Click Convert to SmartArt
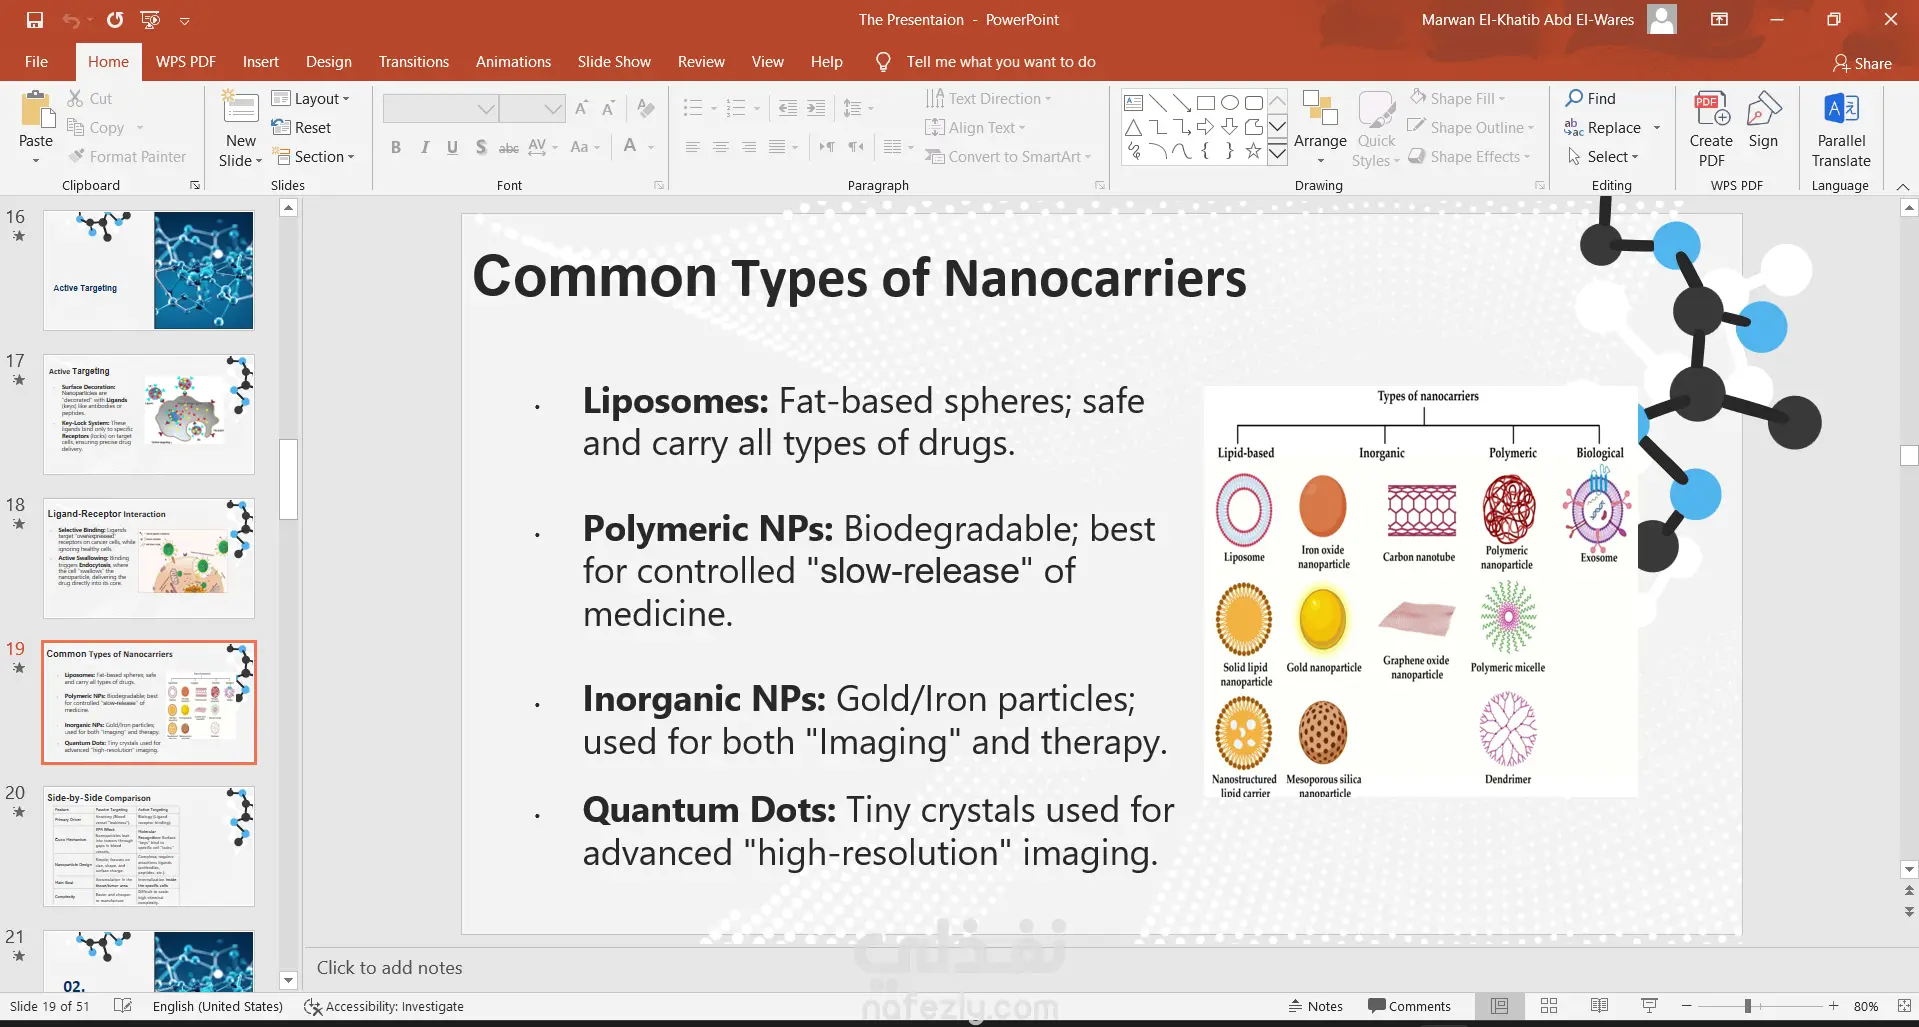This screenshot has width=1919, height=1027. pyautogui.click(x=1008, y=156)
